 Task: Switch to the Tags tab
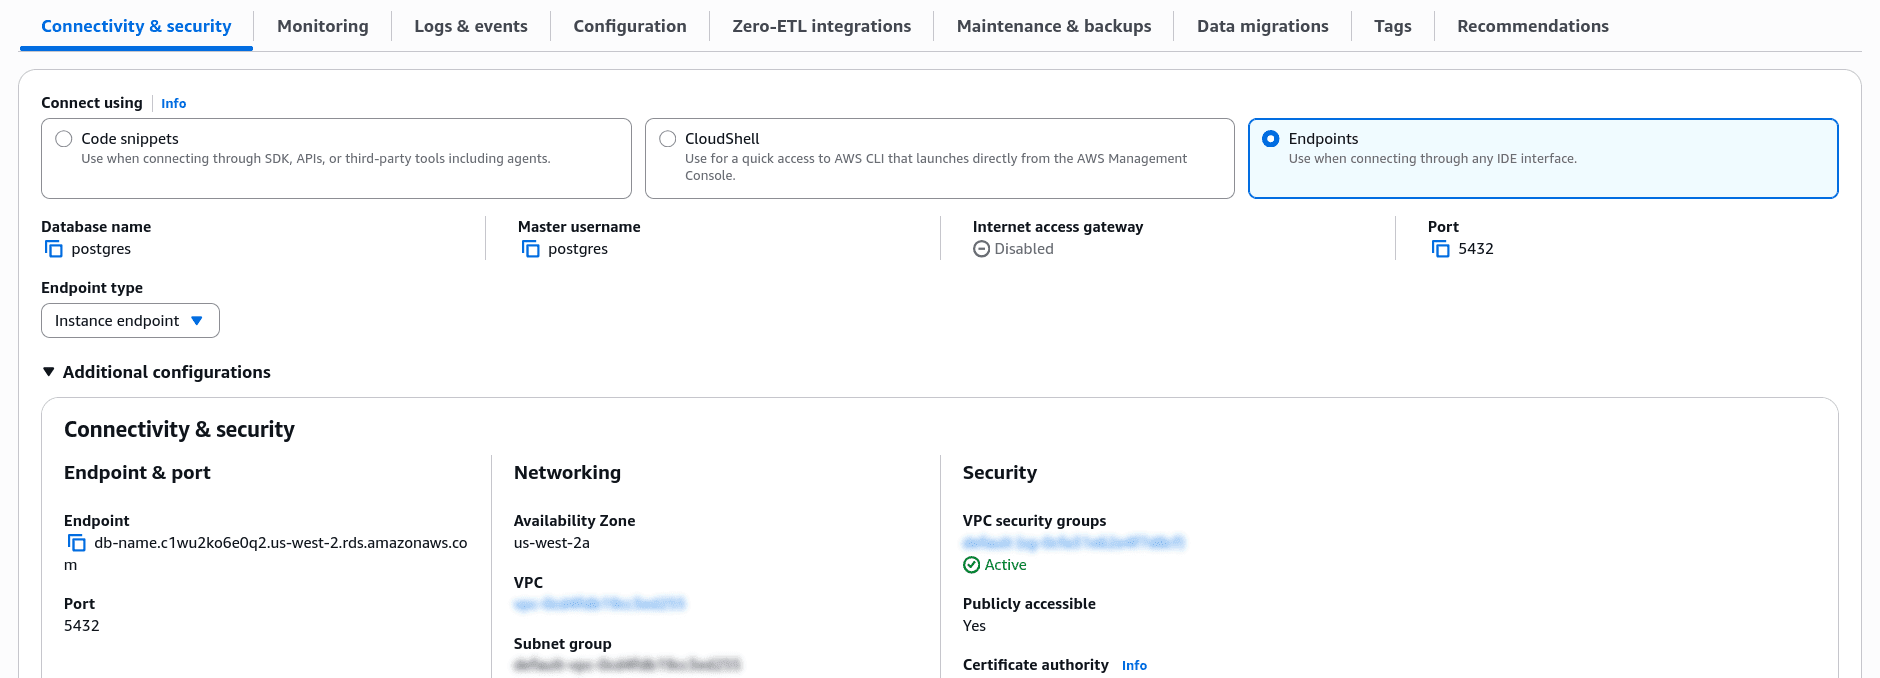point(1393,26)
